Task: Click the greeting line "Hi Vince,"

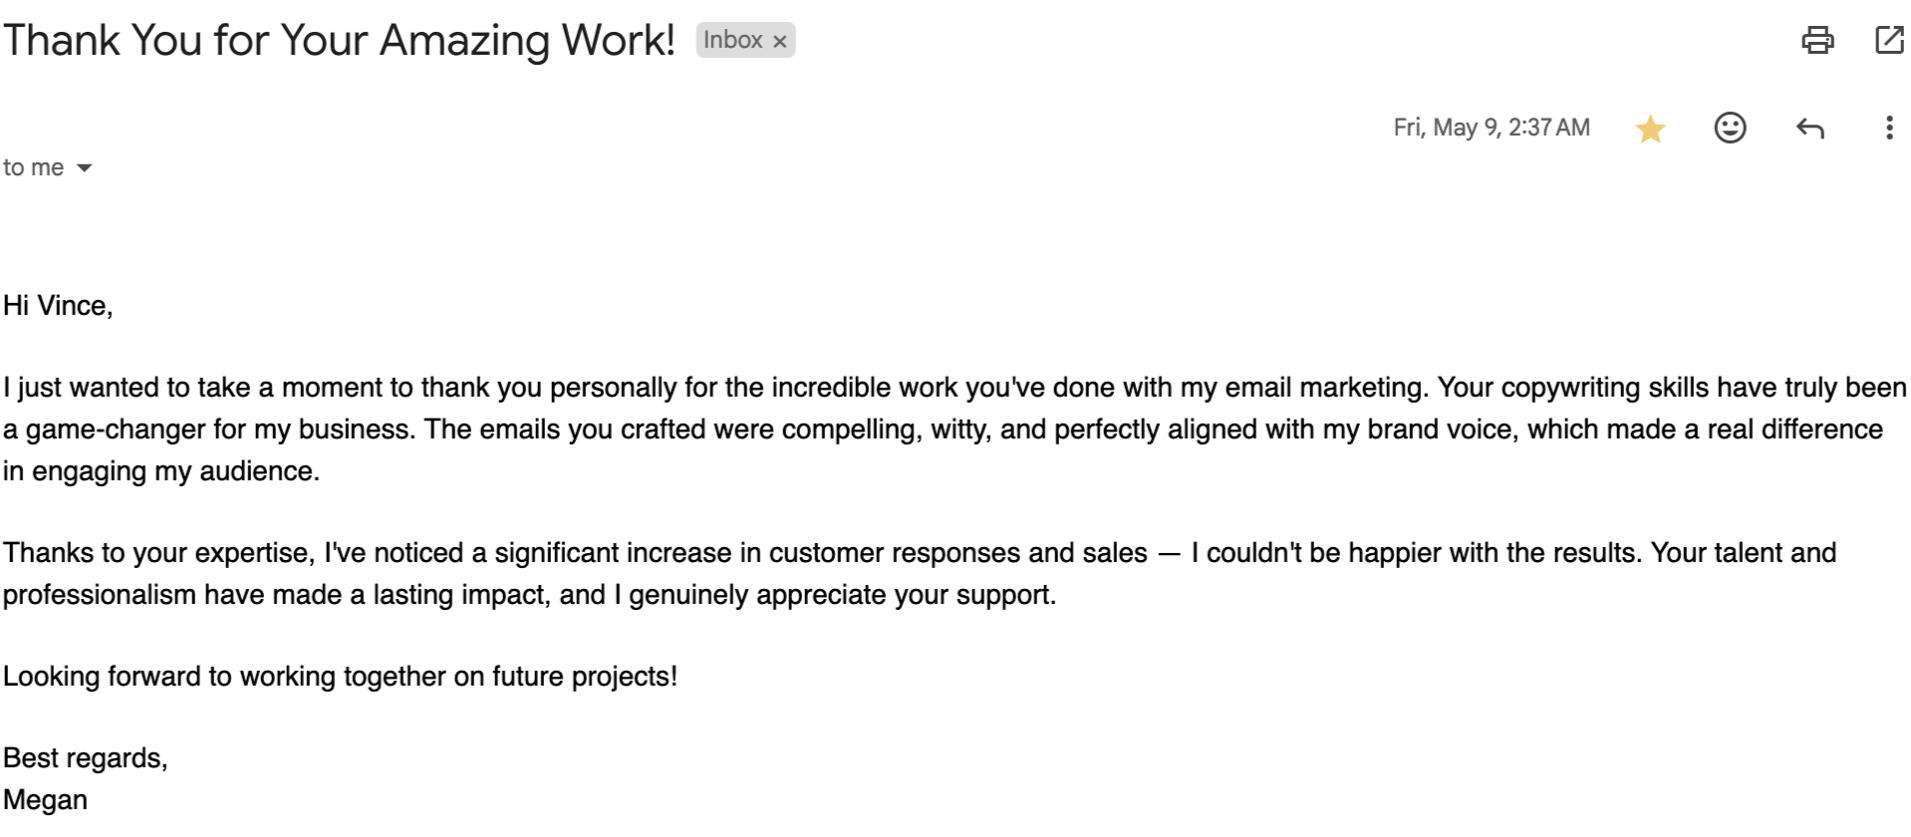Action: pos(58,305)
